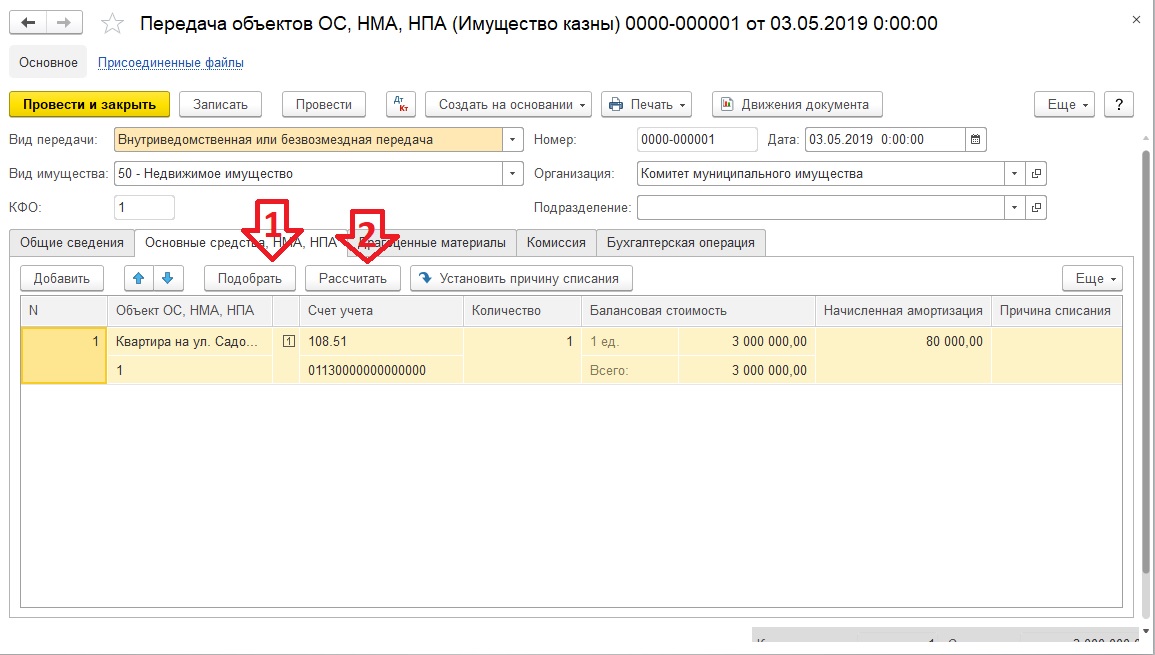Move row up with blue arrow
The width and height of the screenshot is (1155, 655).
click(139, 278)
